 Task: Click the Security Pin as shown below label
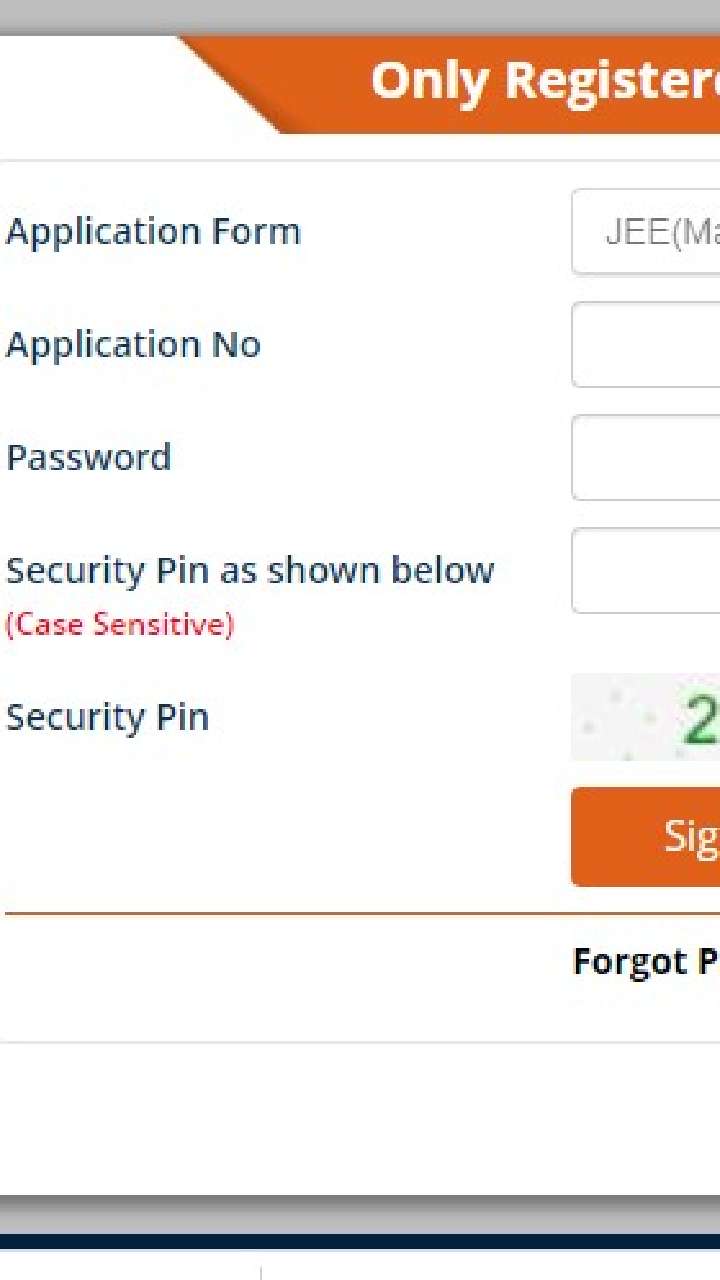pyautogui.click(x=250, y=571)
